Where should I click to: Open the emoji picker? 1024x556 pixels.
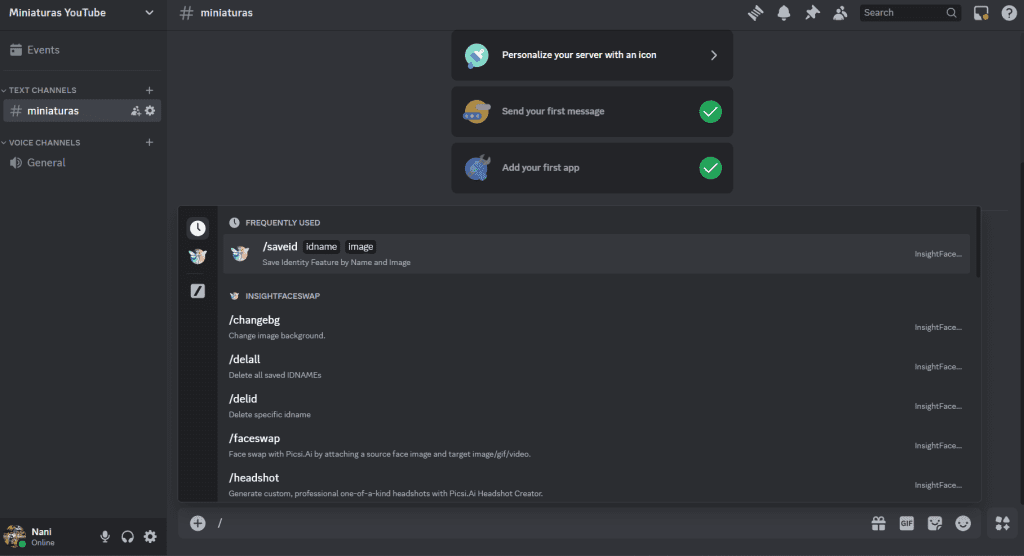tap(963, 523)
